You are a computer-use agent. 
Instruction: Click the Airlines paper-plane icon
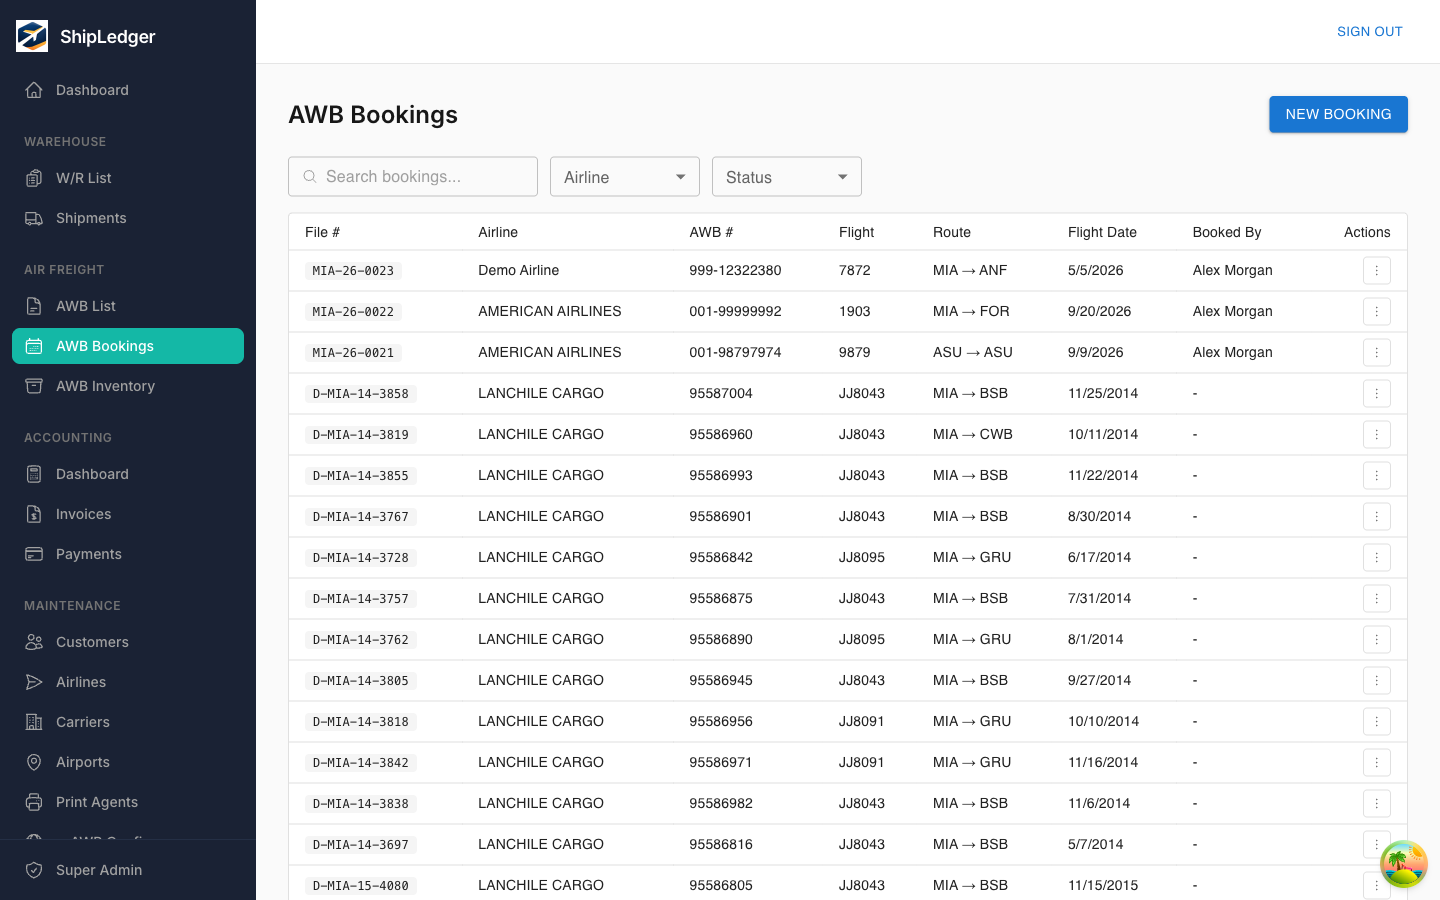point(34,682)
